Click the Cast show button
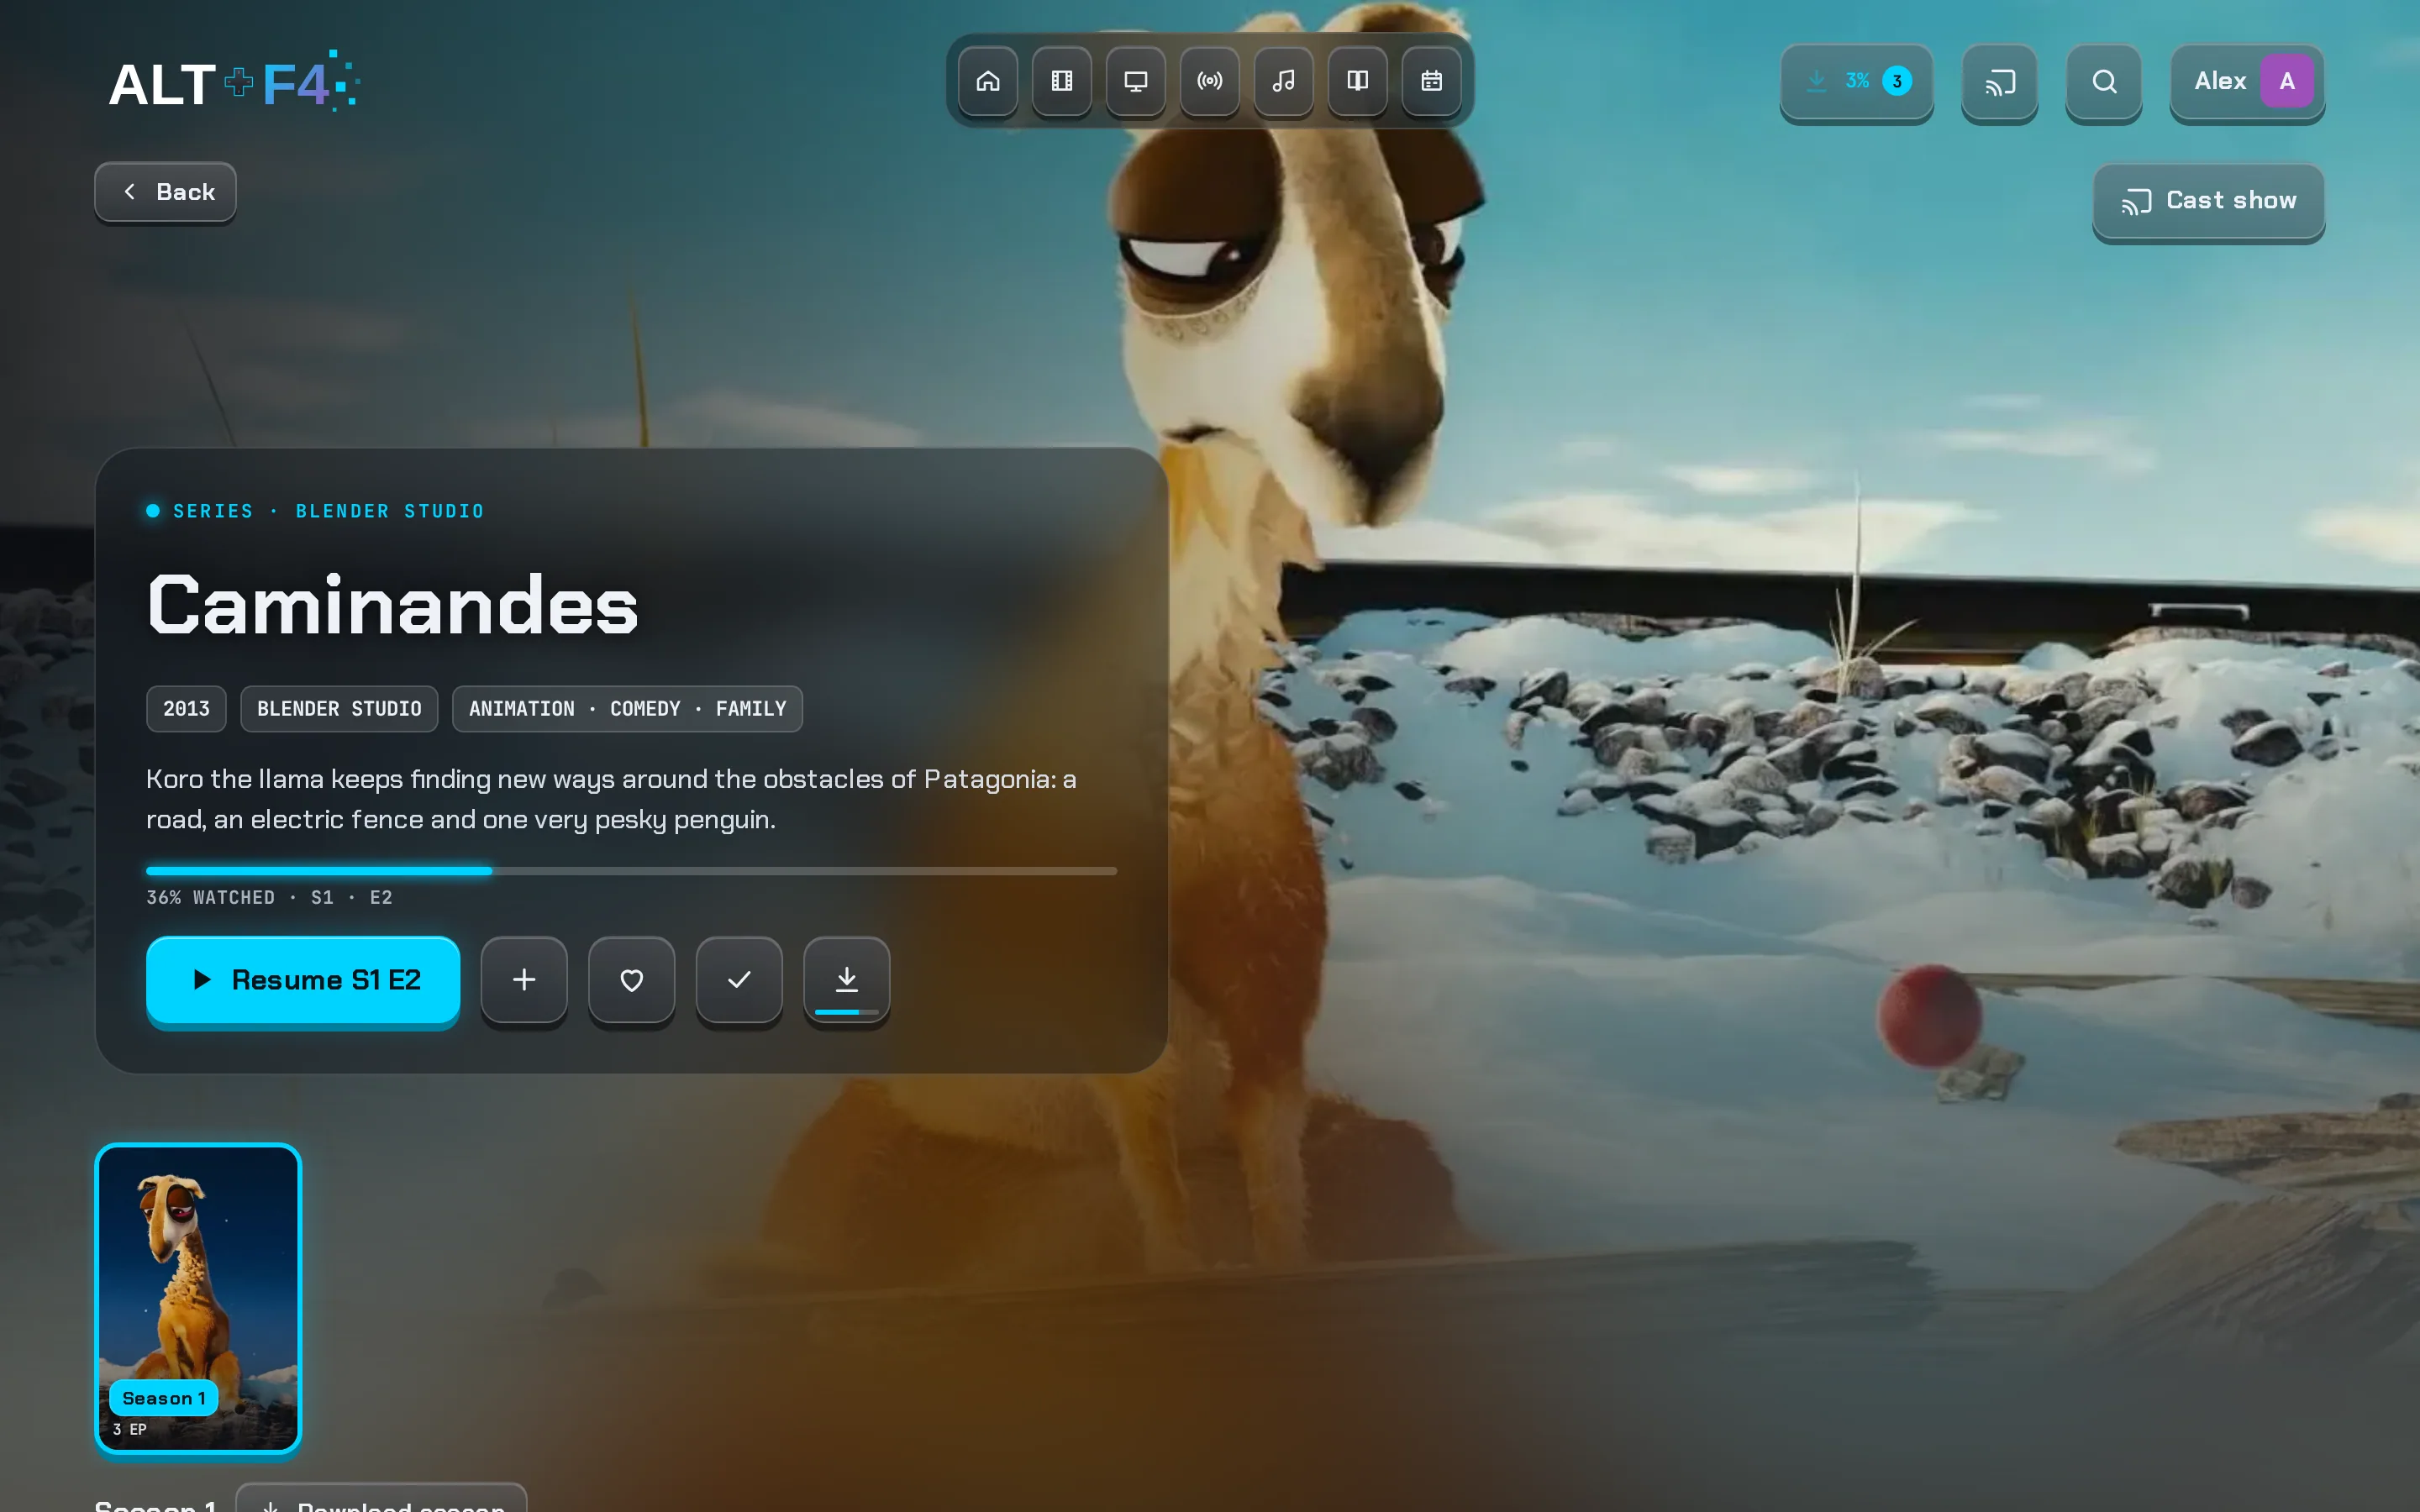The width and height of the screenshot is (2420, 1512). coord(2208,201)
